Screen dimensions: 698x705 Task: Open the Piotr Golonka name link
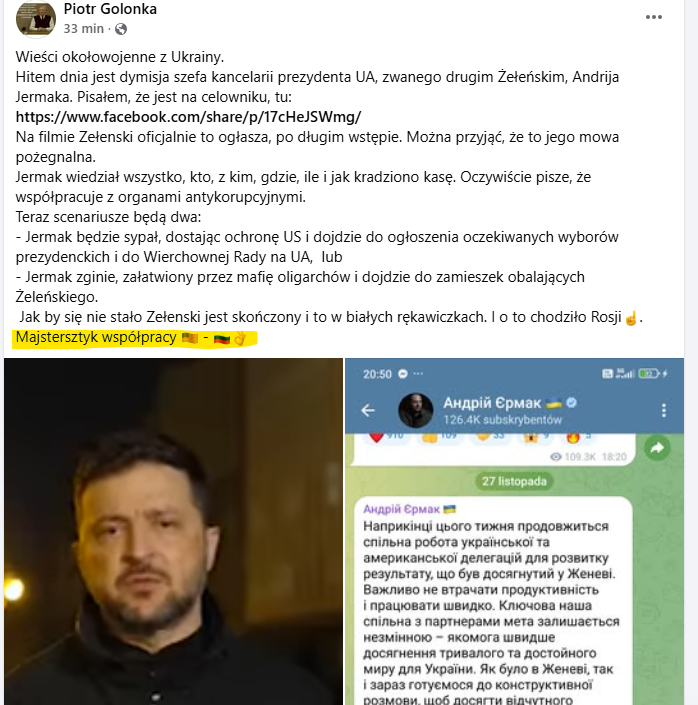(110, 9)
